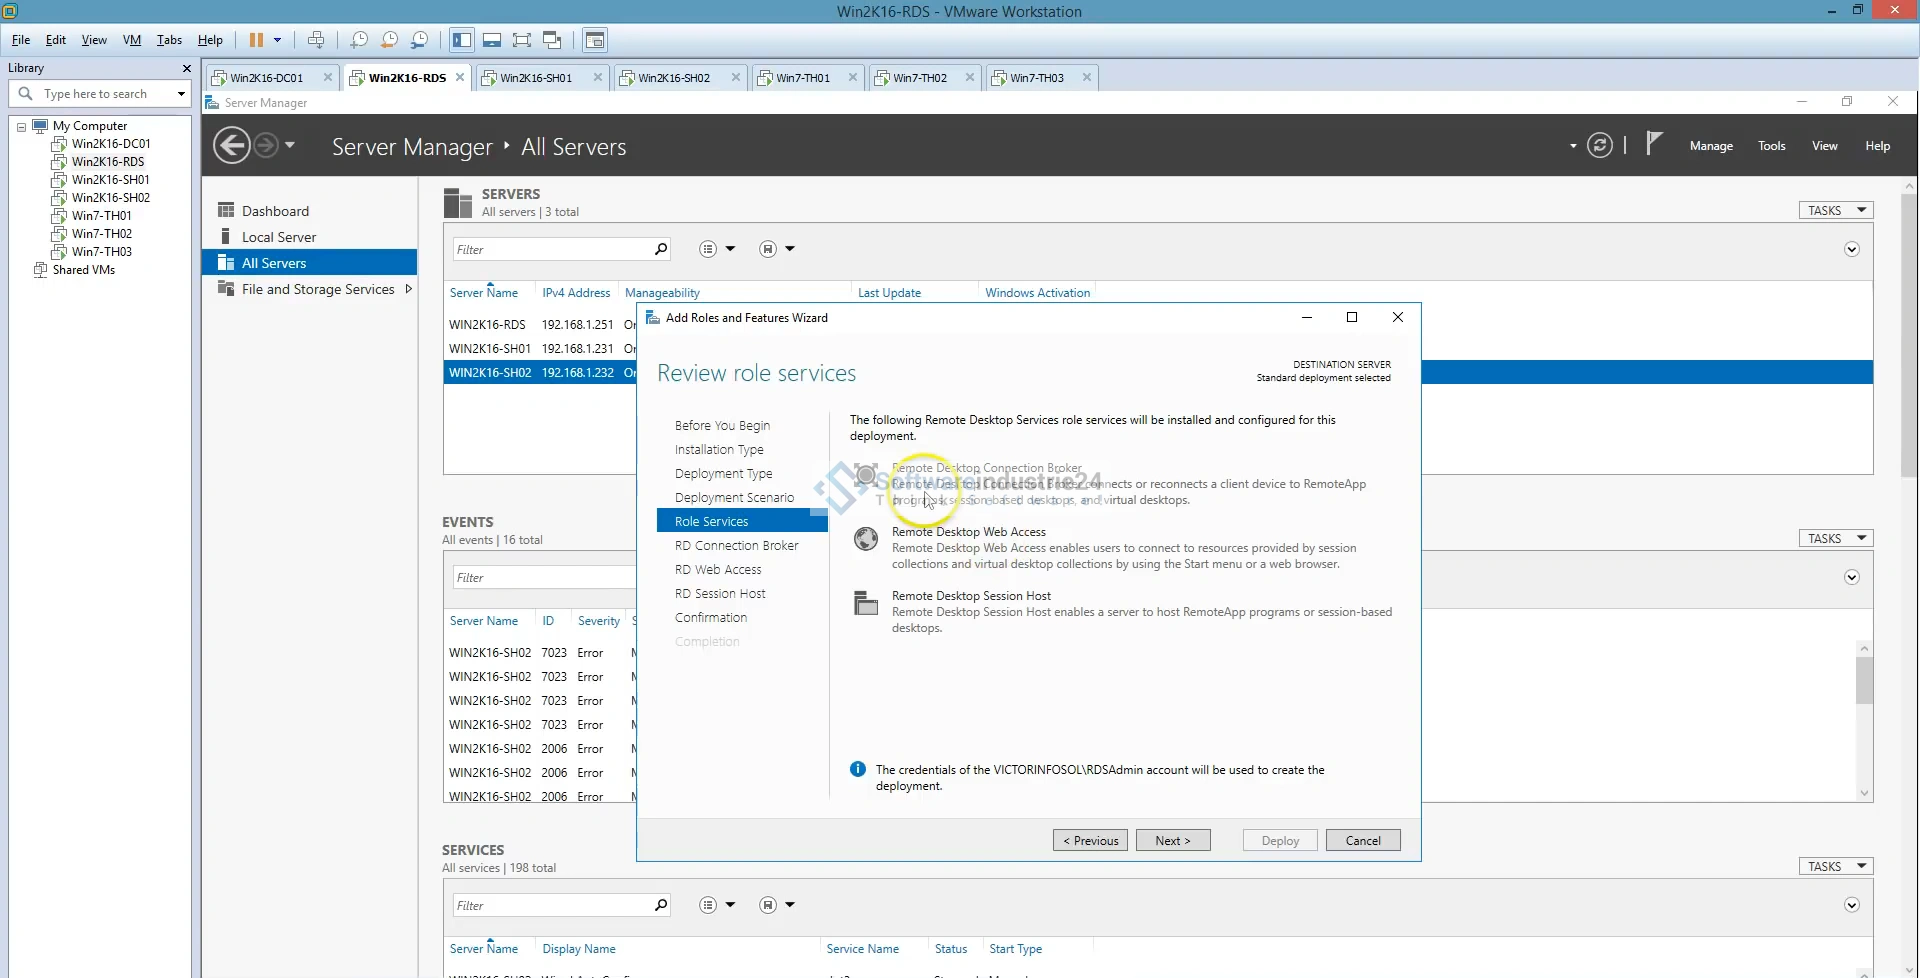Toggle the VMware library sidebar view

(461, 40)
